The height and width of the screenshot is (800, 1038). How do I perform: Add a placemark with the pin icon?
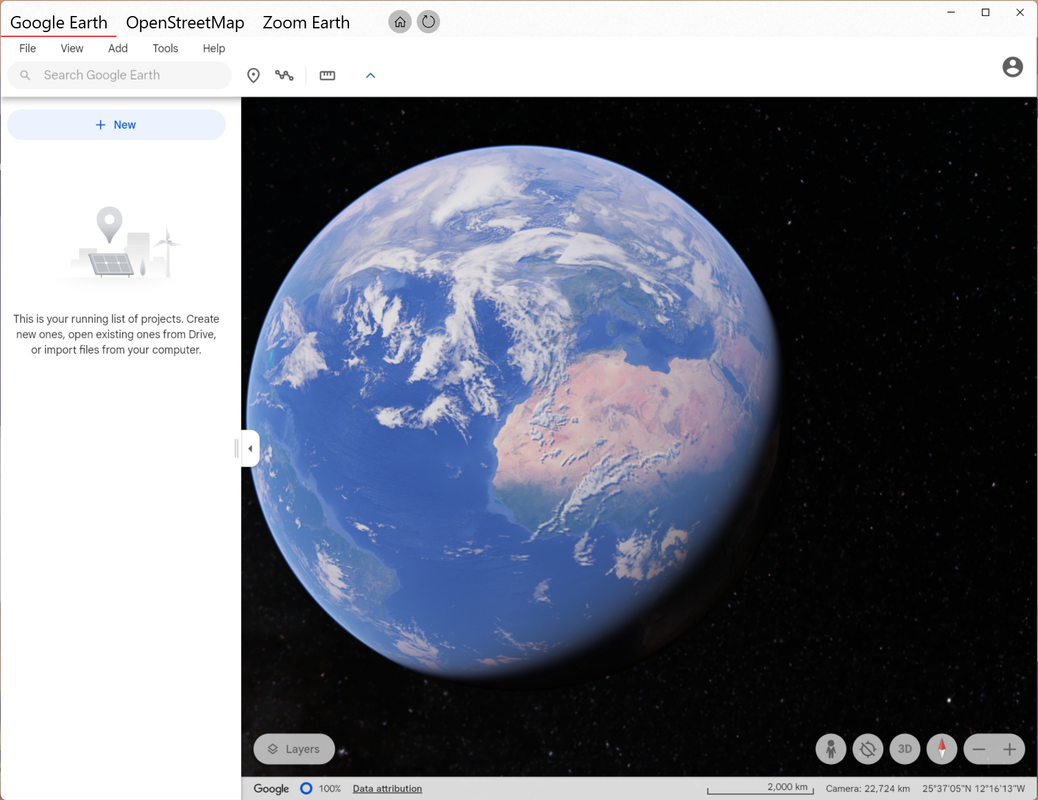[253, 75]
